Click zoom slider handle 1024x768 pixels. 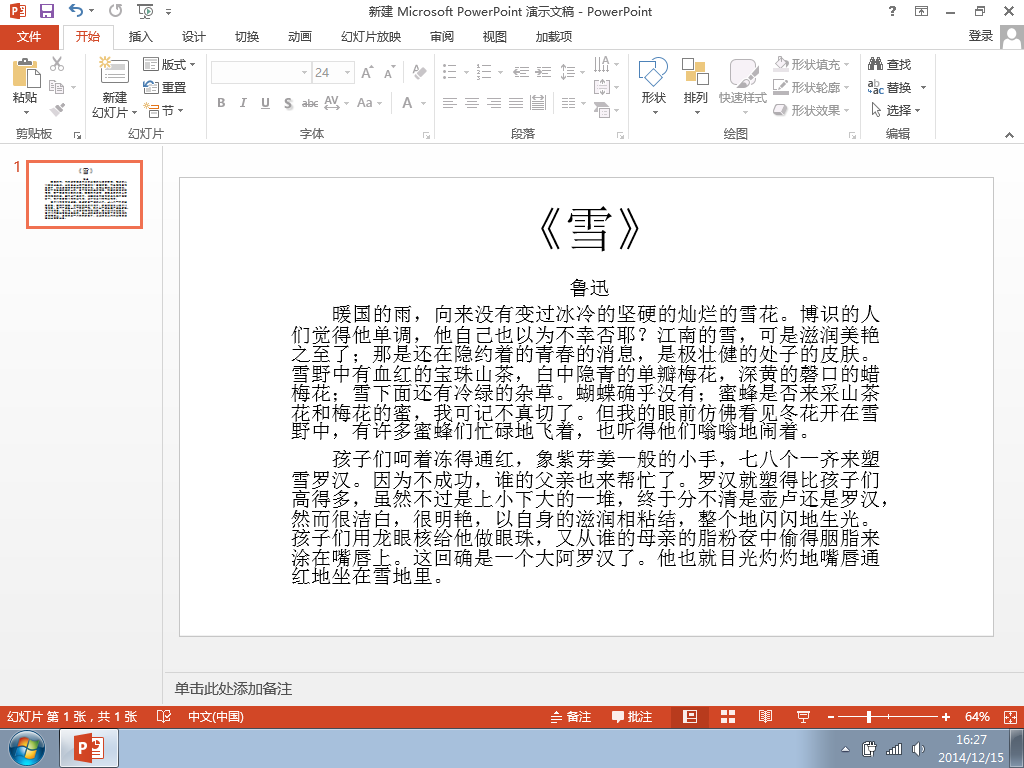[x=869, y=716]
